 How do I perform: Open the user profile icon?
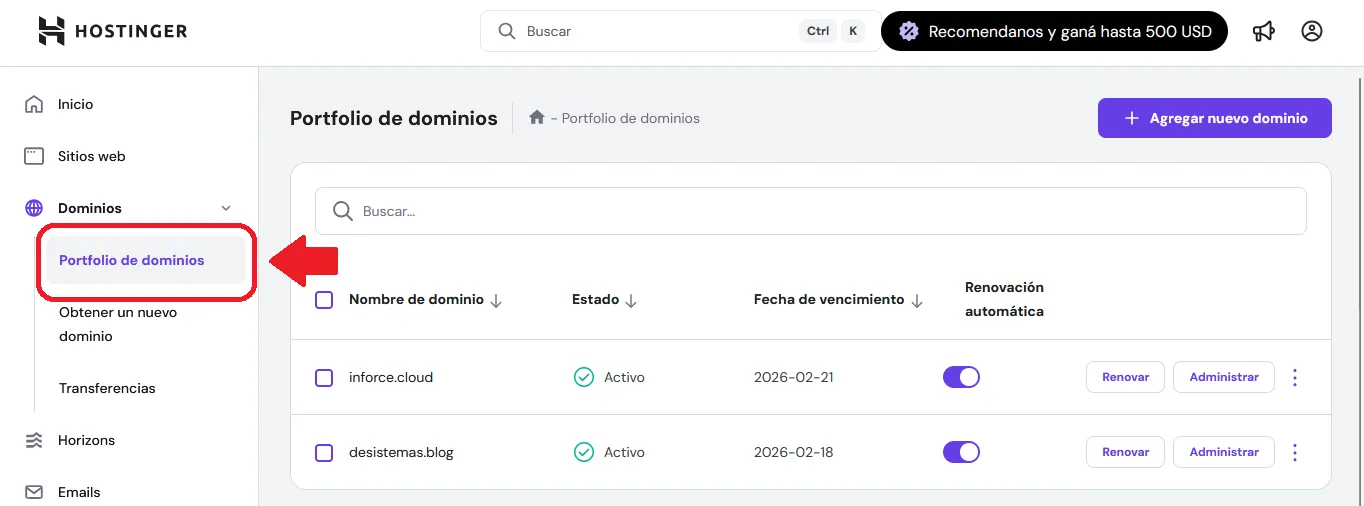[1312, 31]
